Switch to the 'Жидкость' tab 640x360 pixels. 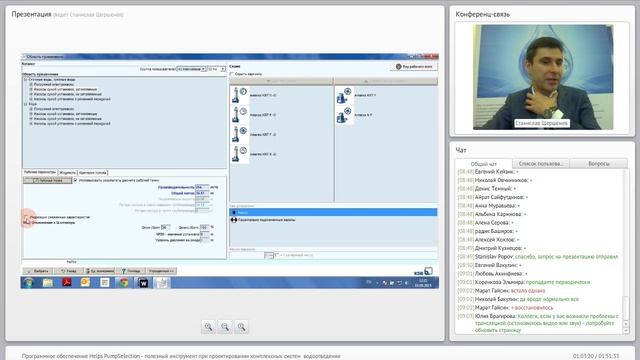68,173
